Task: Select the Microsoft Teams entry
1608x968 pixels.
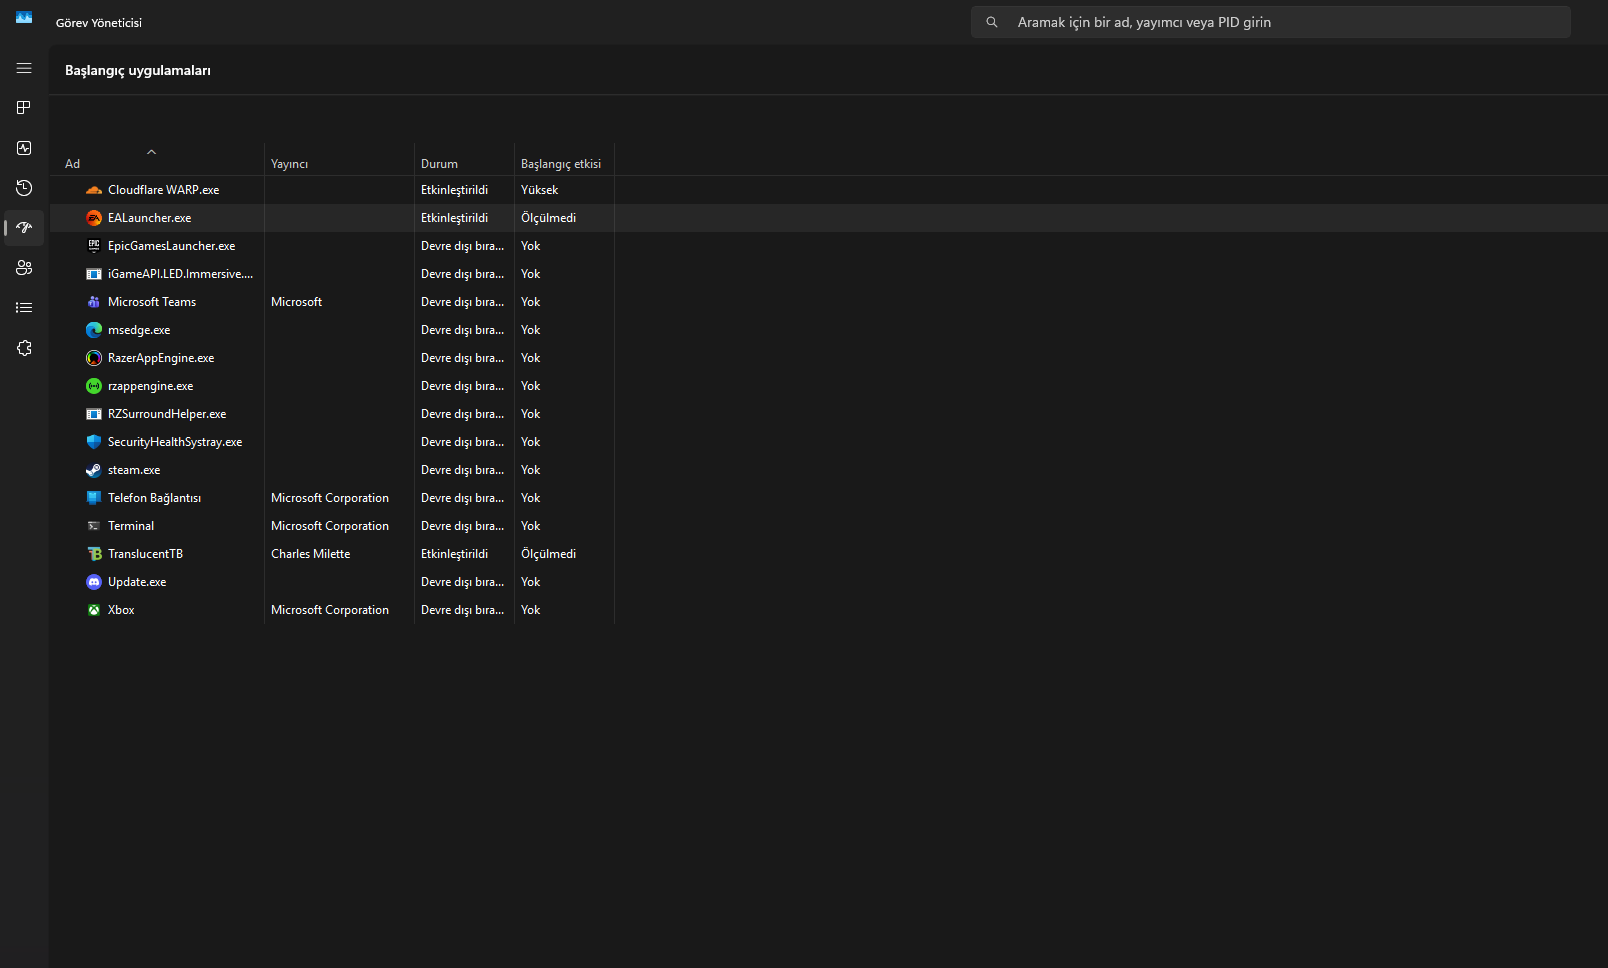Action: (x=152, y=302)
